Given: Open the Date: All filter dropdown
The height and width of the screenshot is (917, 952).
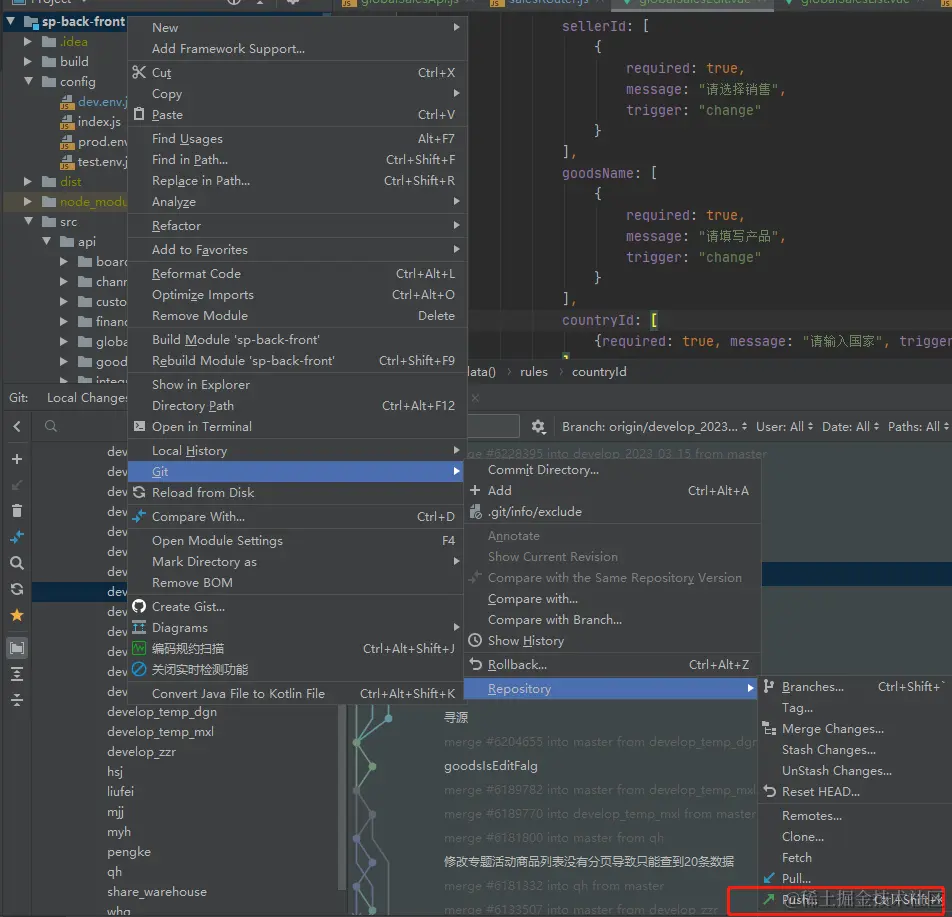Looking at the screenshot, I should (x=850, y=427).
